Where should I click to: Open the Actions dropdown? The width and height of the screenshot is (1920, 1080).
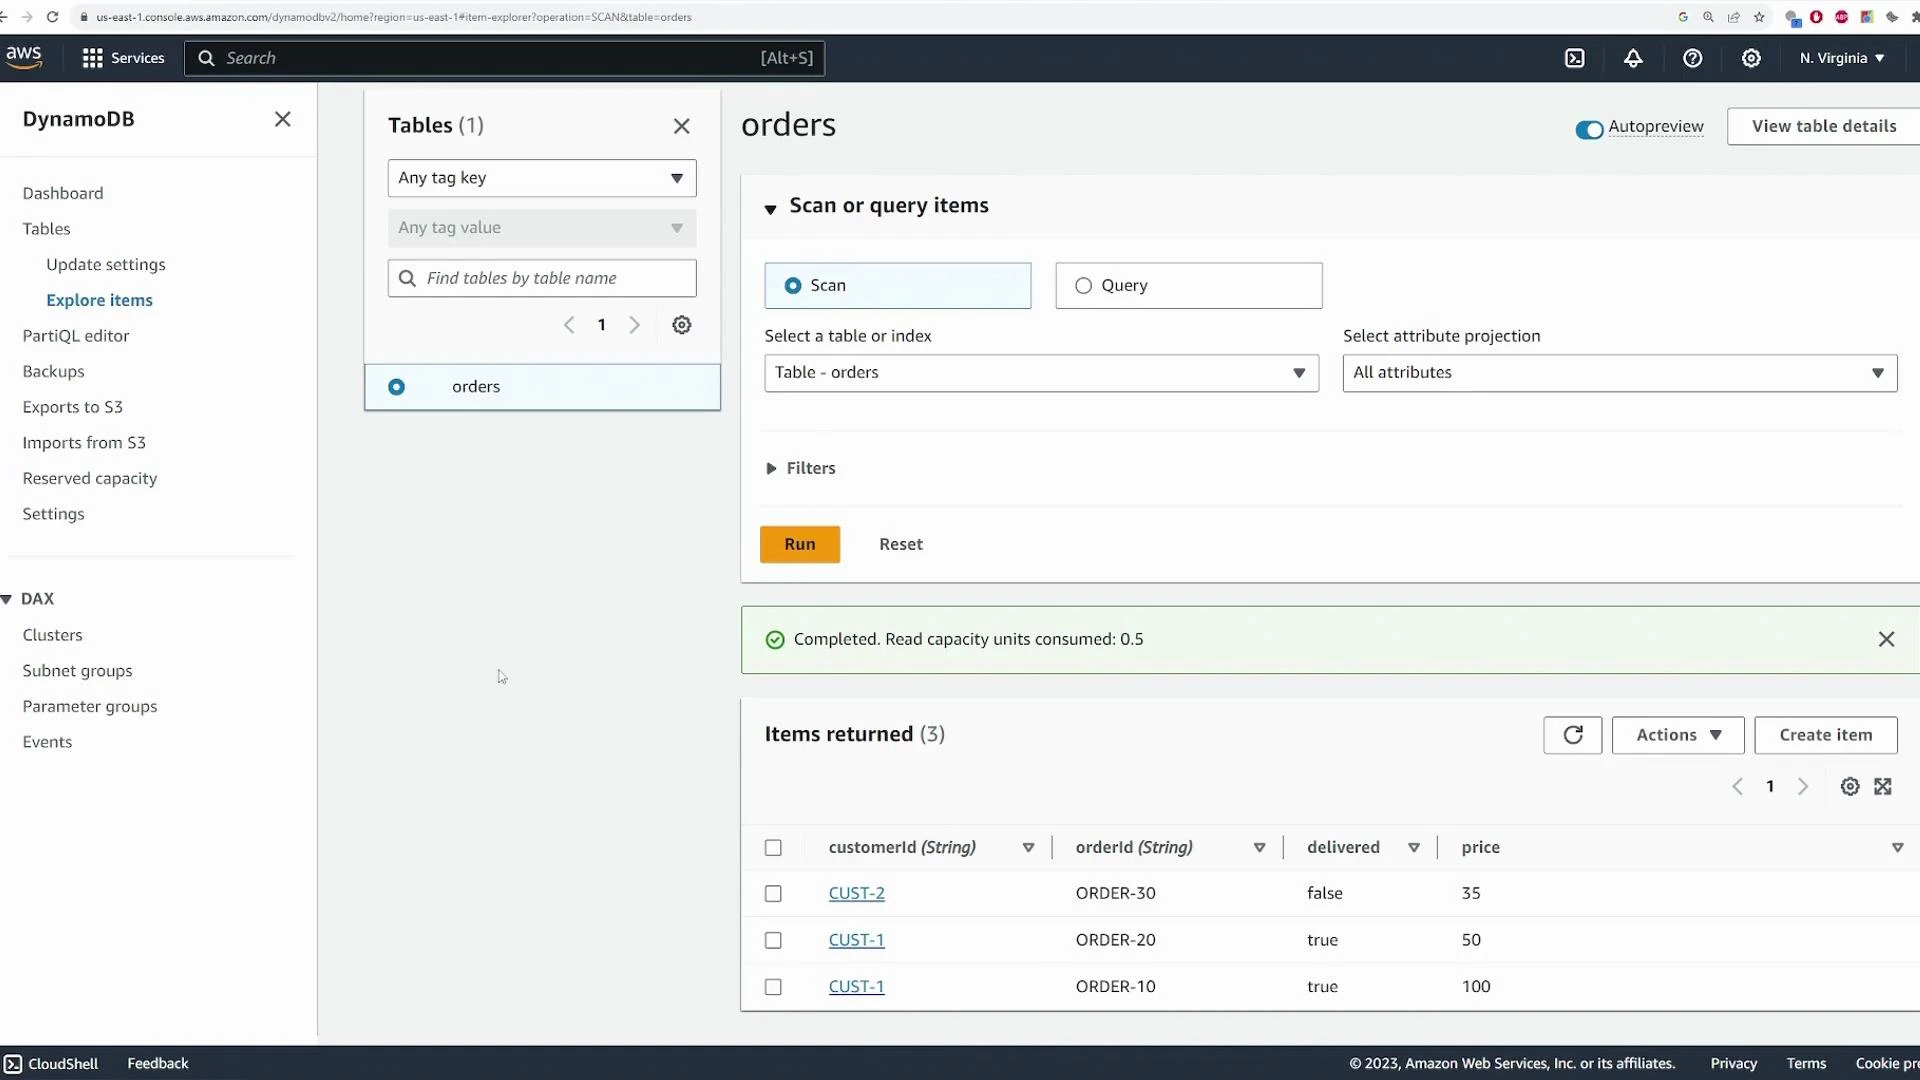pos(1678,735)
